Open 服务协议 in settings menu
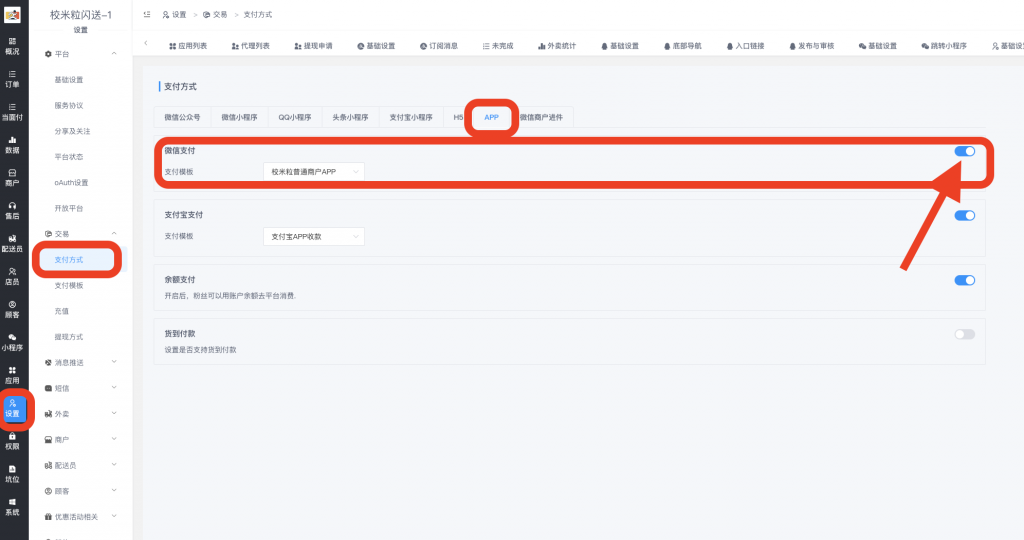The width and height of the screenshot is (1024, 540). pyautogui.click(x=69, y=105)
